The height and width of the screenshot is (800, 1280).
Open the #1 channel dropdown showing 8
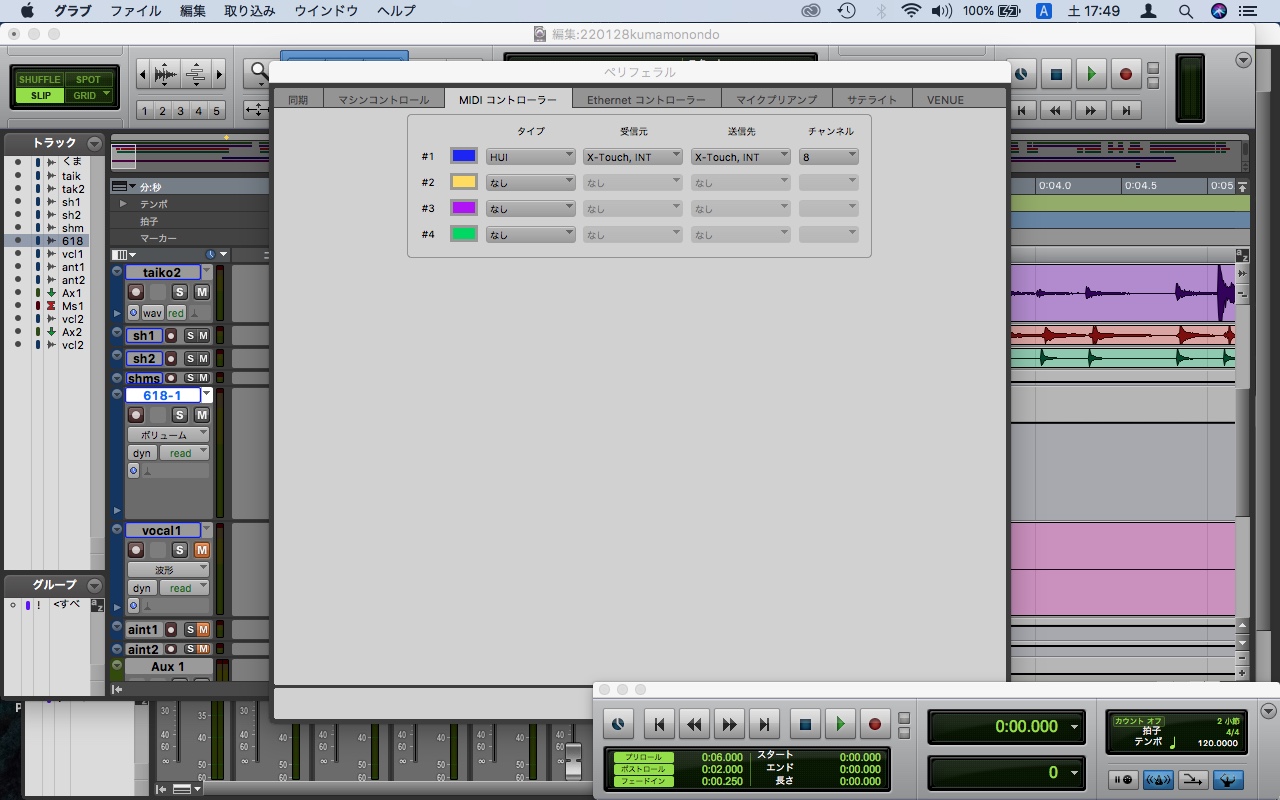[828, 157]
